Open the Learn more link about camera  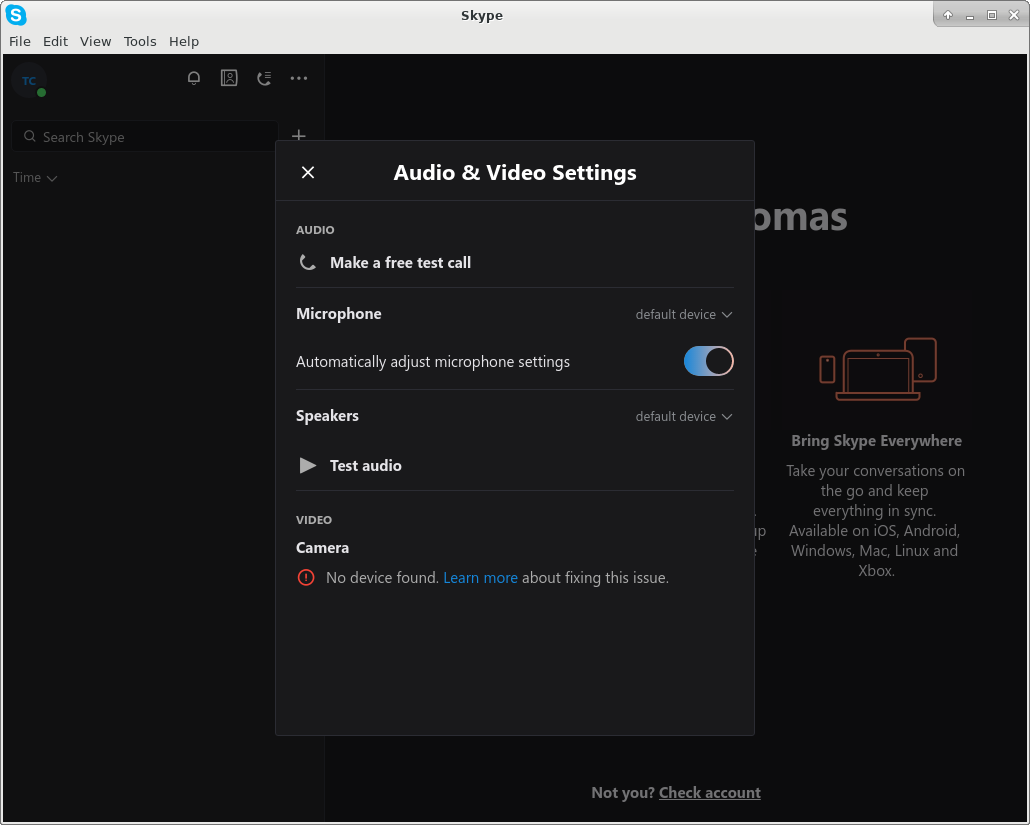tap(480, 578)
